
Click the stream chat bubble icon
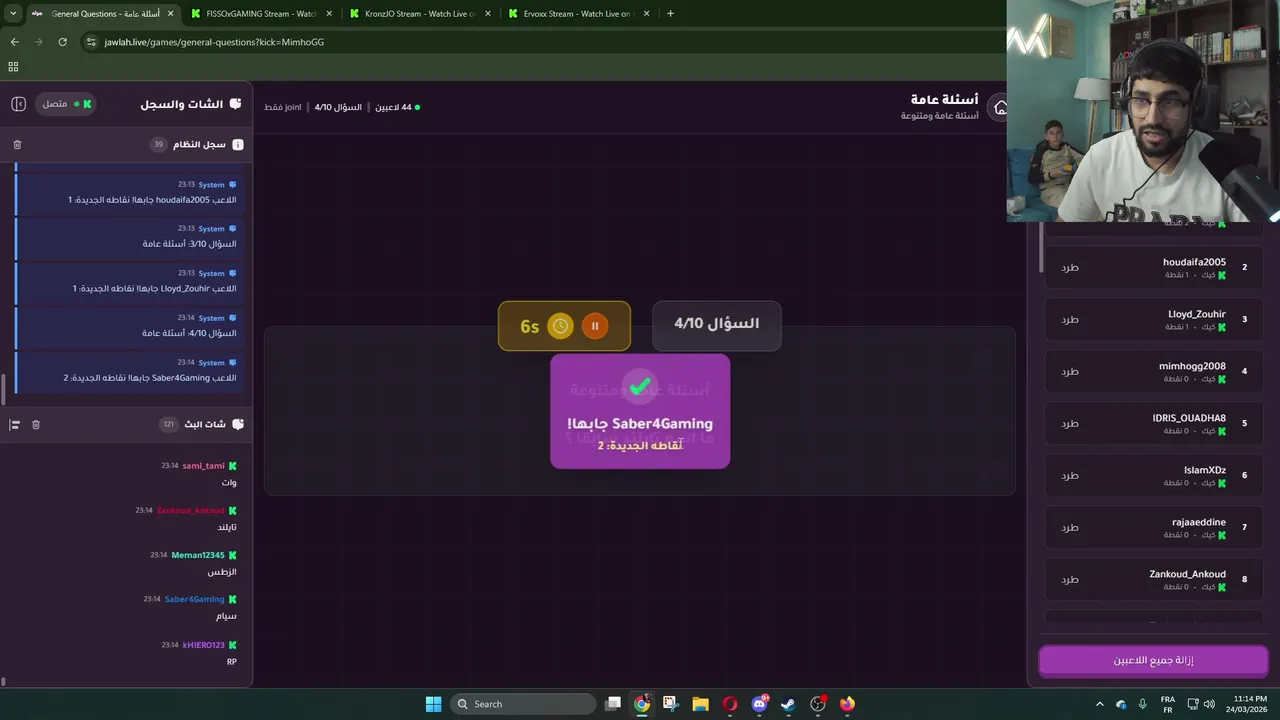point(238,425)
